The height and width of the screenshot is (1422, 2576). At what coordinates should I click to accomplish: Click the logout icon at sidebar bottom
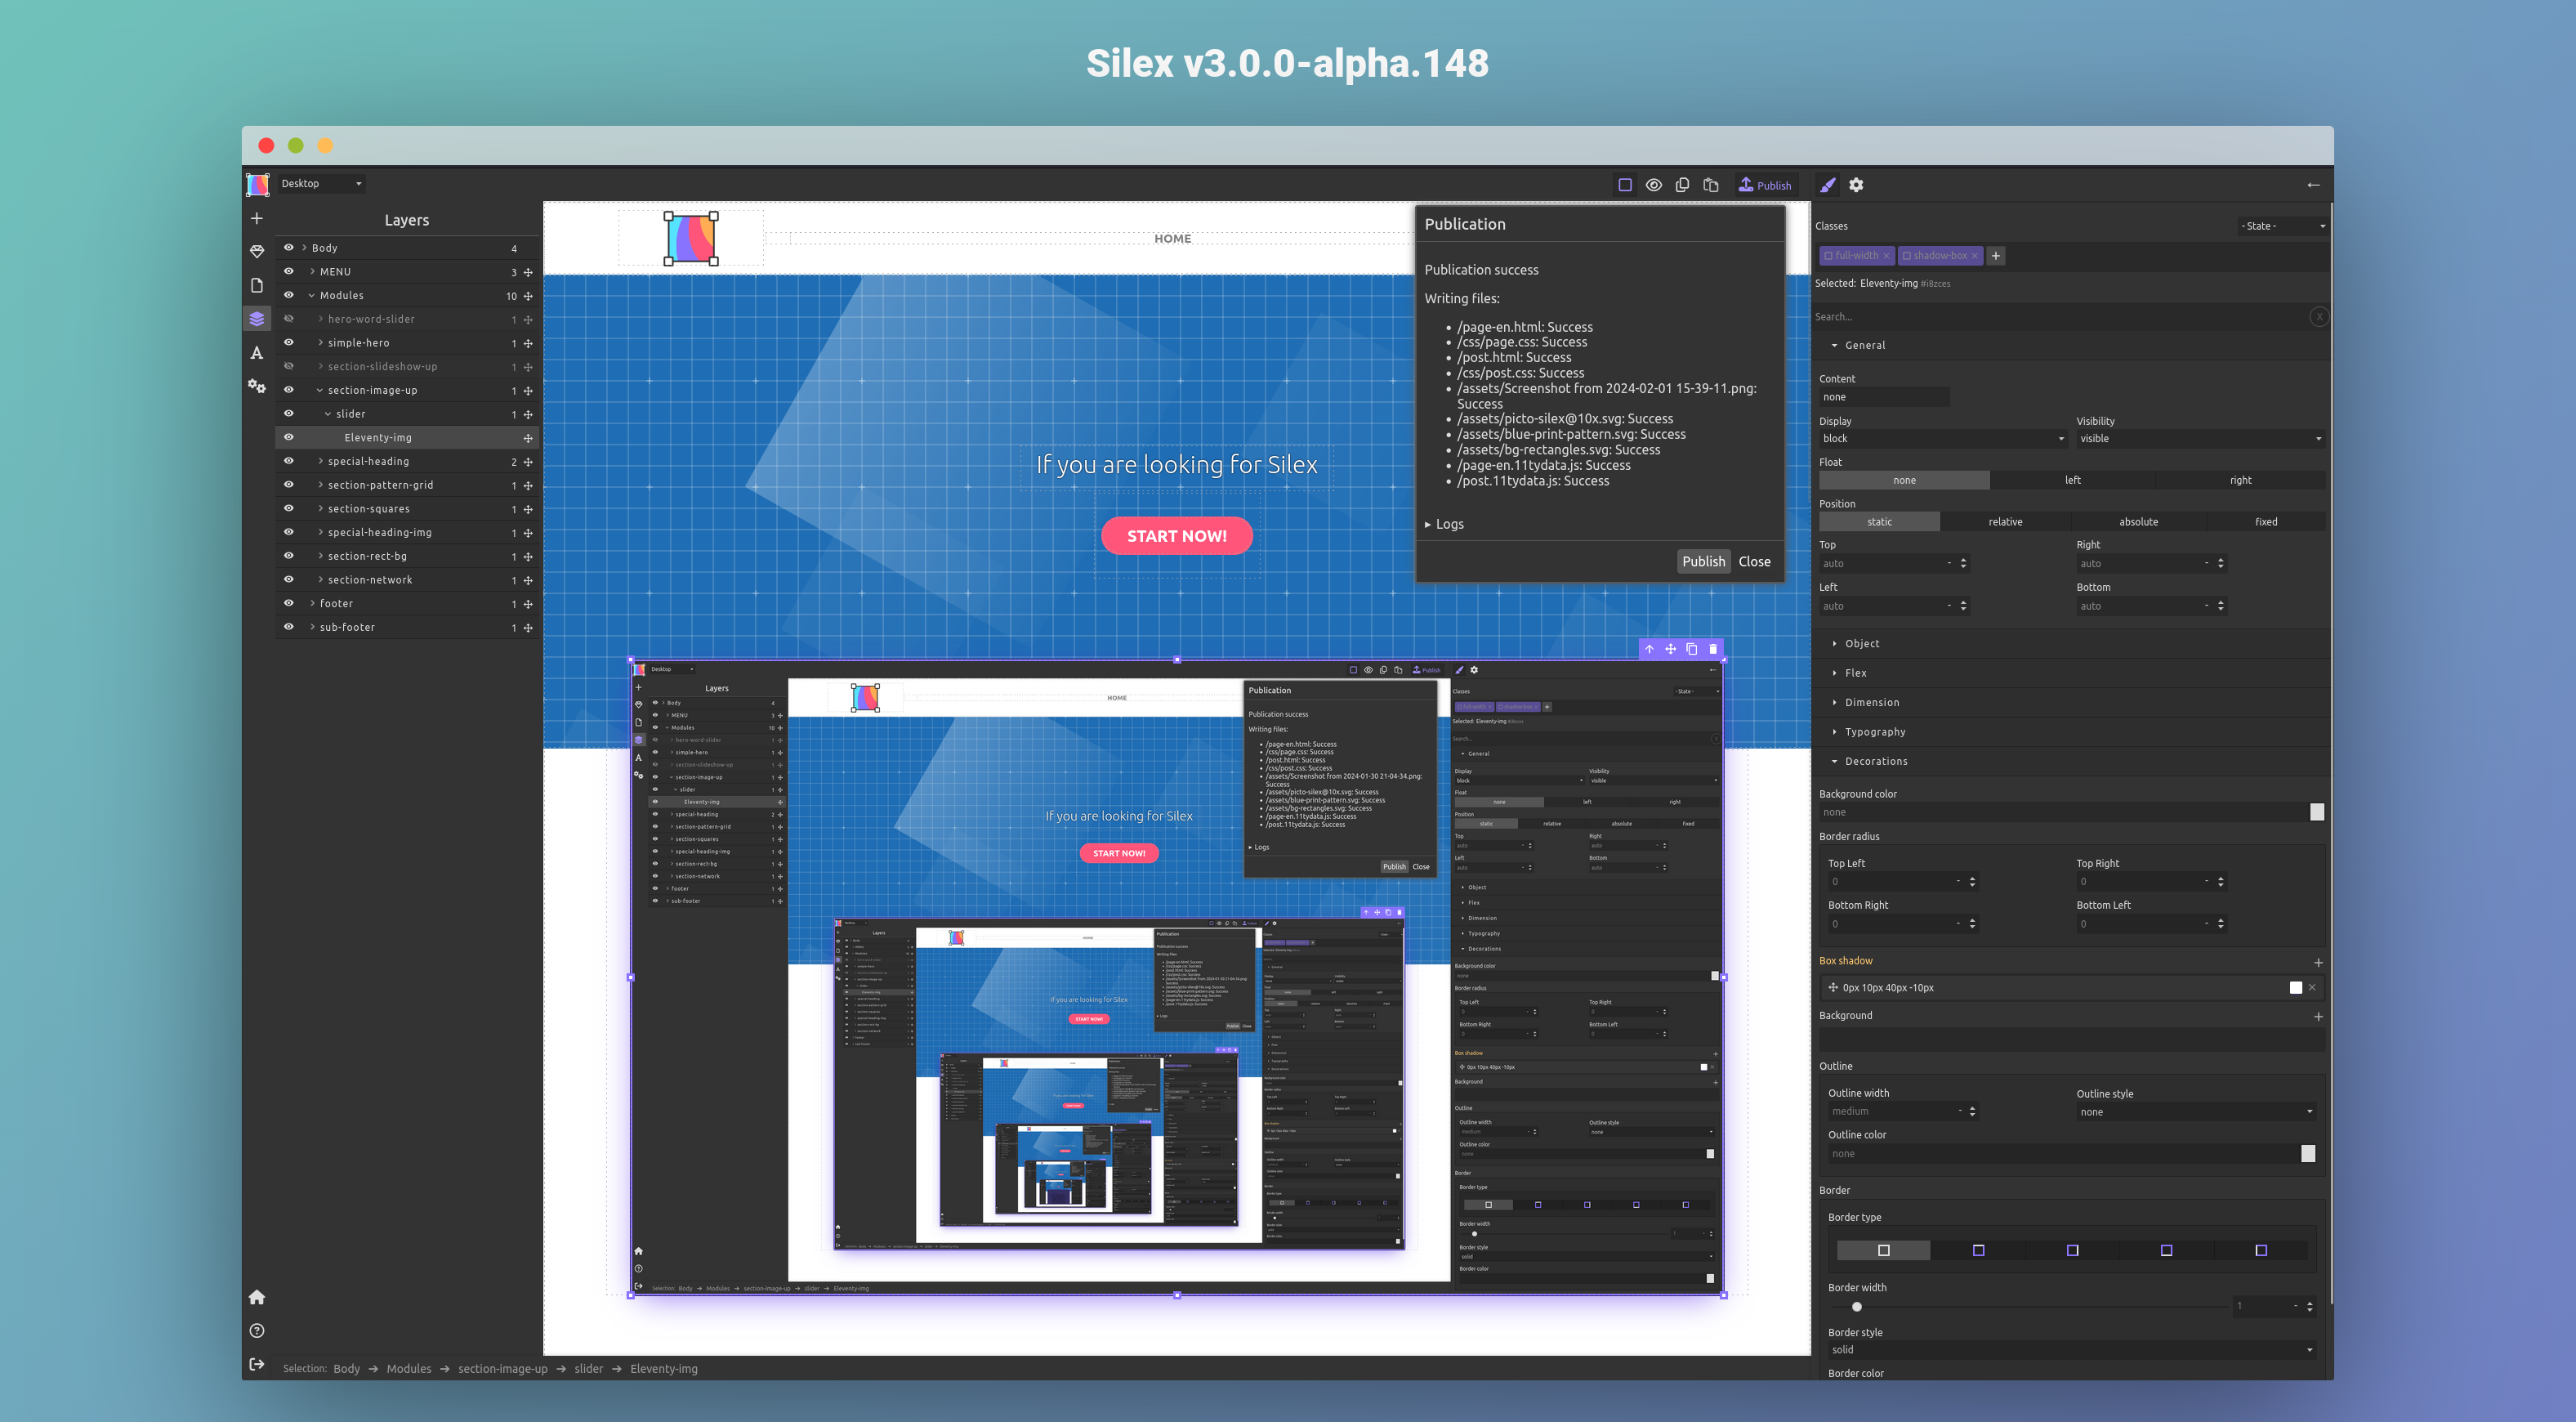coord(257,1364)
